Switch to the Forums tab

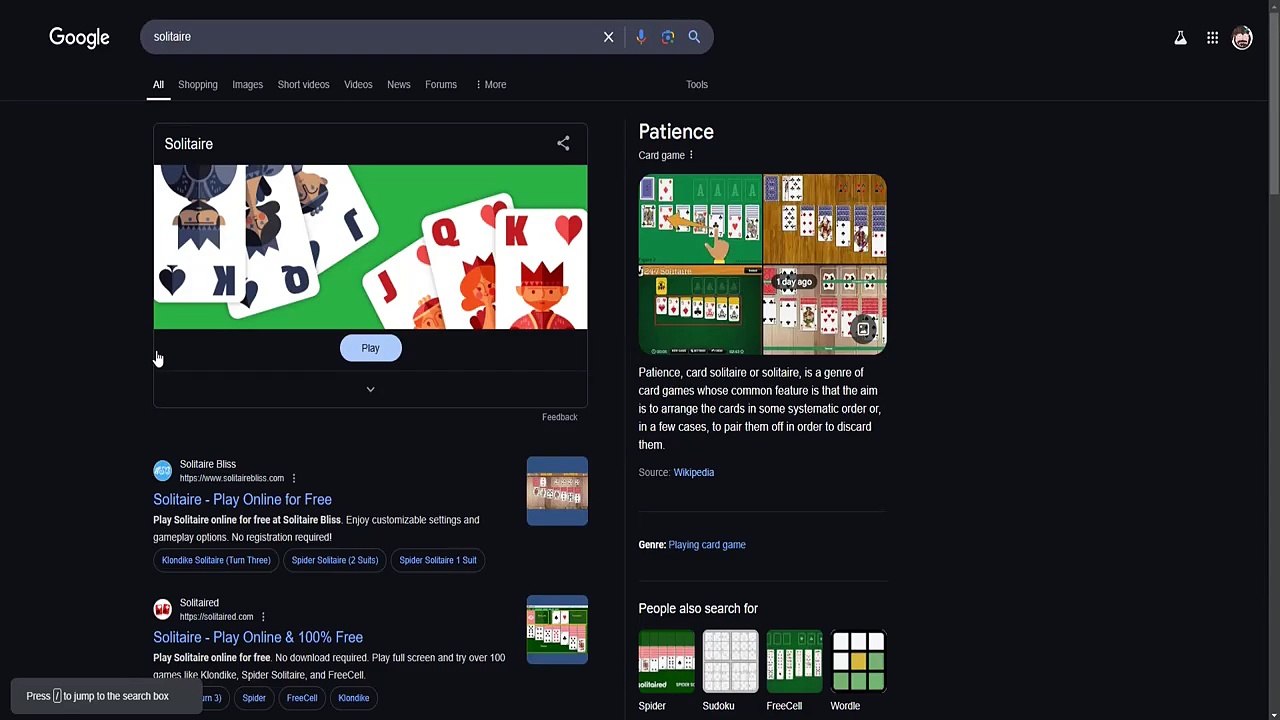coord(441,85)
